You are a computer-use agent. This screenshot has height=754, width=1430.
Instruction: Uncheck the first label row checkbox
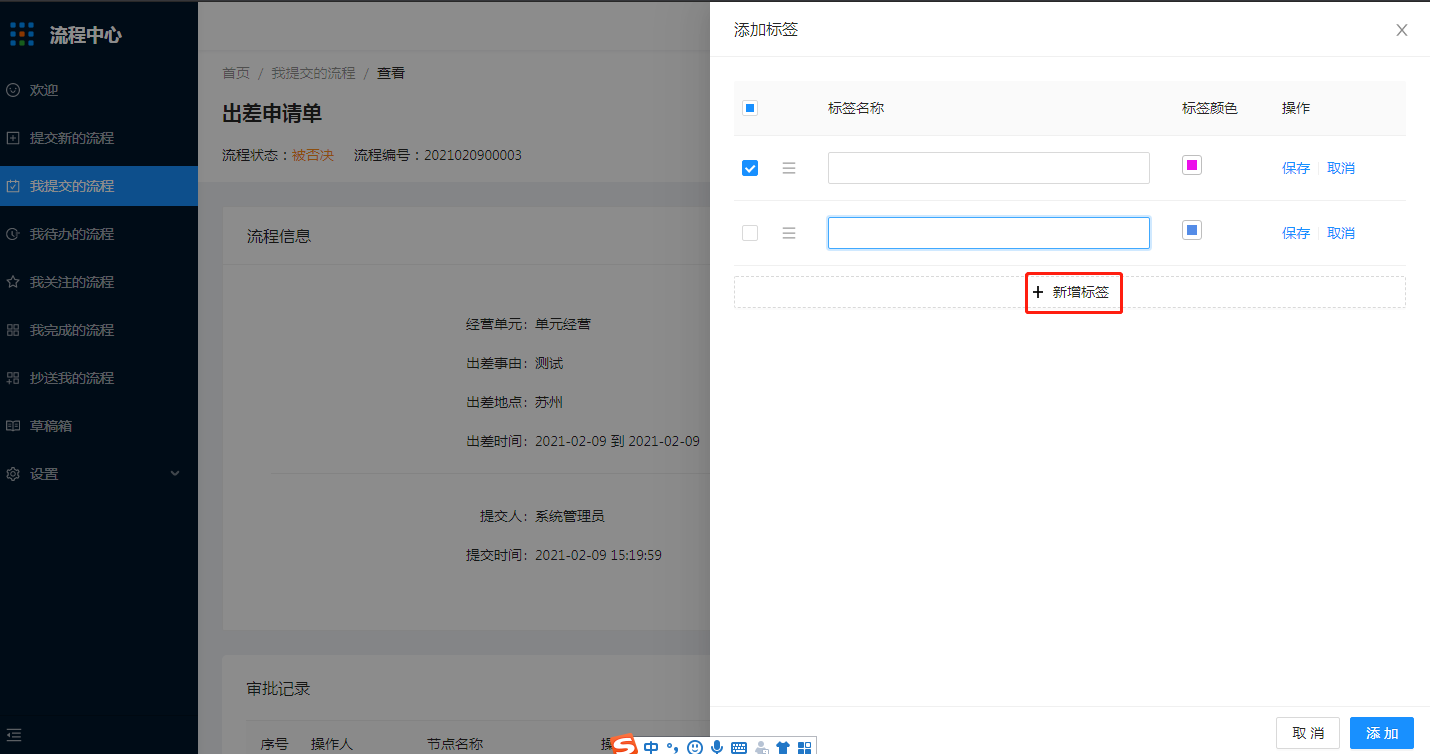point(750,168)
